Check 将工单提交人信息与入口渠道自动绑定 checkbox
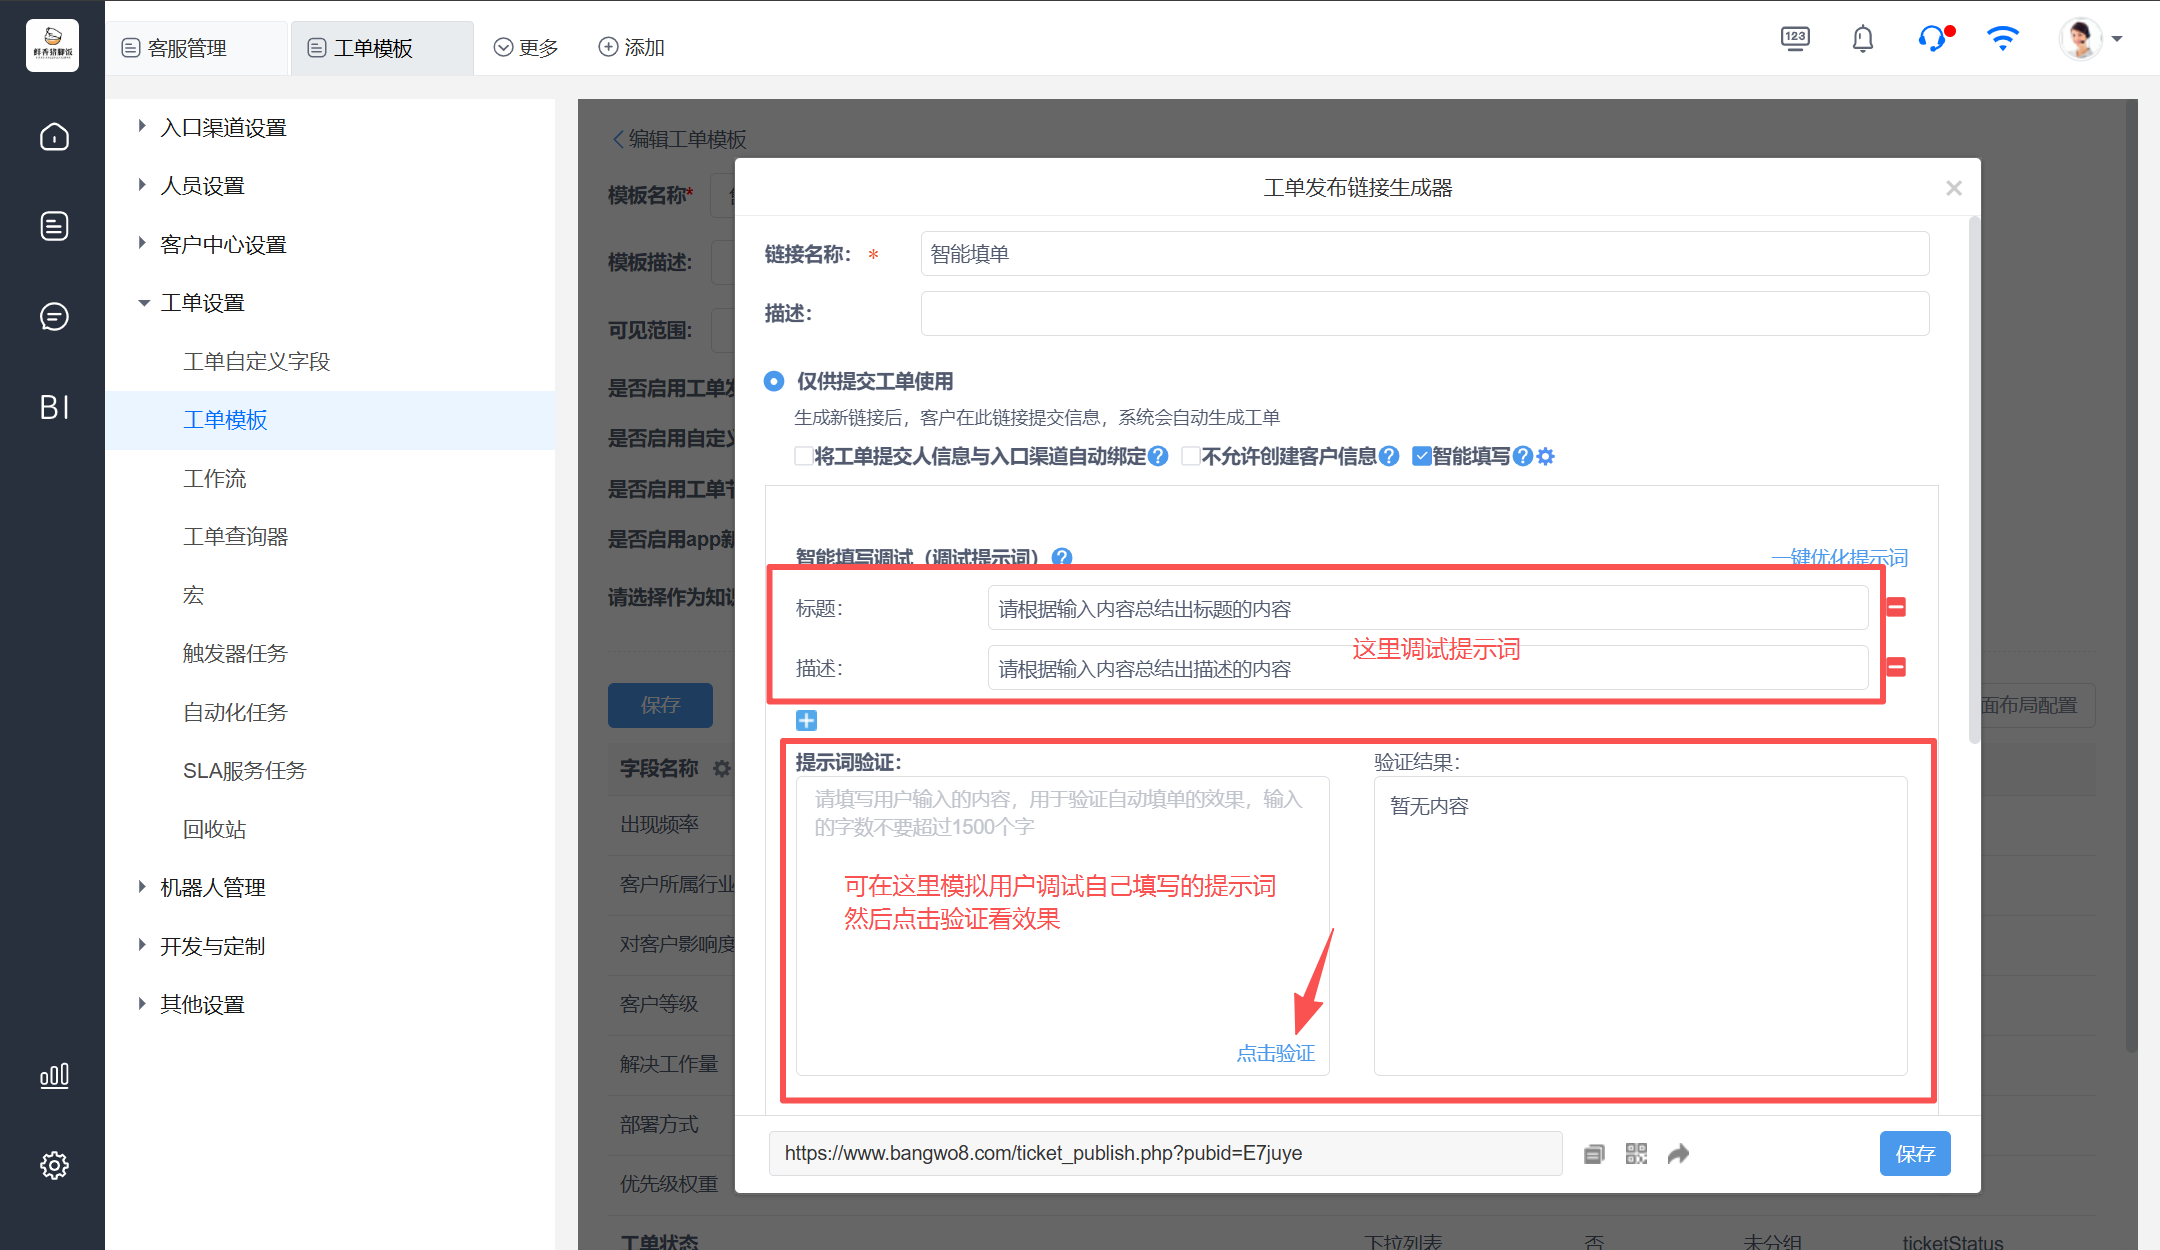This screenshot has height=1250, width=2160. point(803,457)
